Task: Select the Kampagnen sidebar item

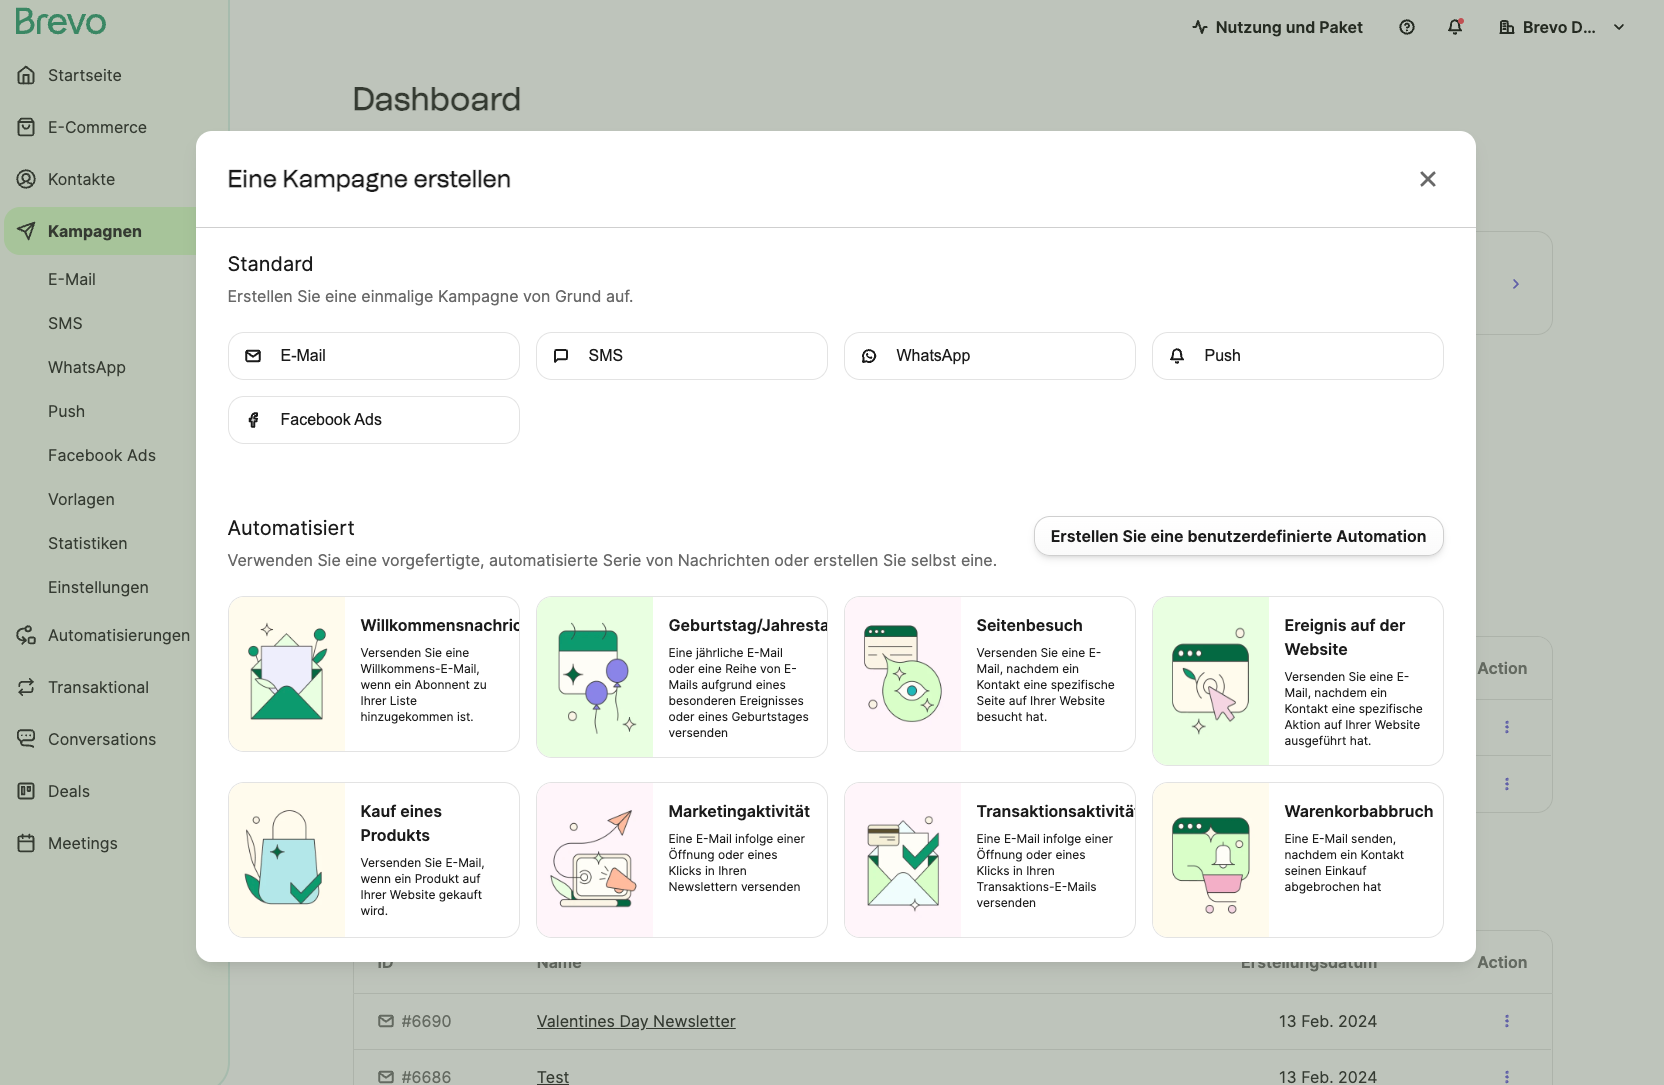Action: [100, 231]
